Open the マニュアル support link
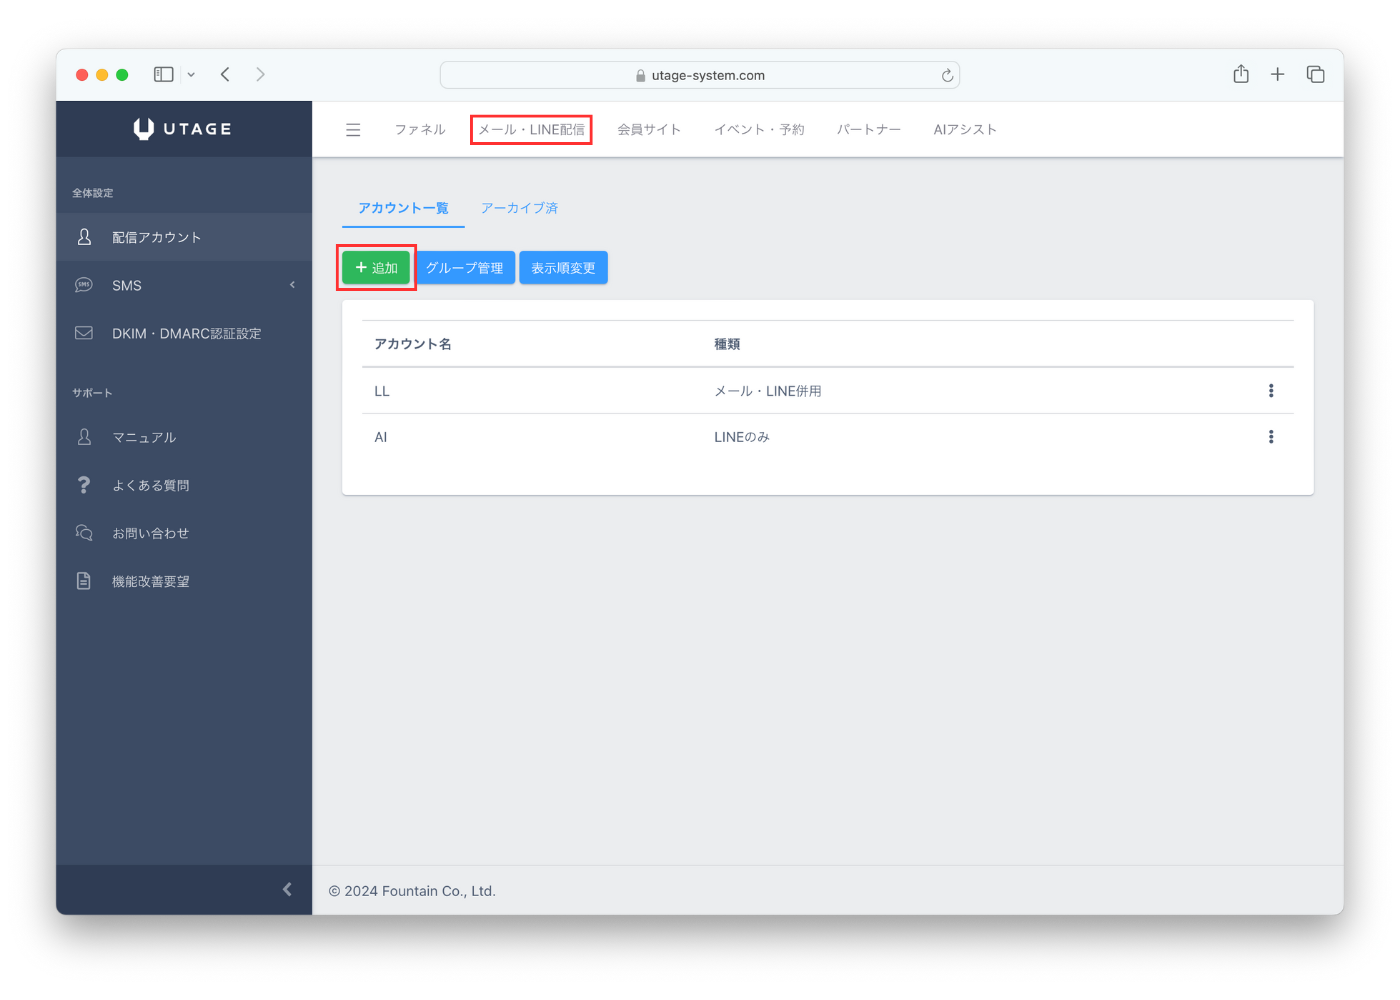Screen dimensions: 1400x1000 (184, 437)
